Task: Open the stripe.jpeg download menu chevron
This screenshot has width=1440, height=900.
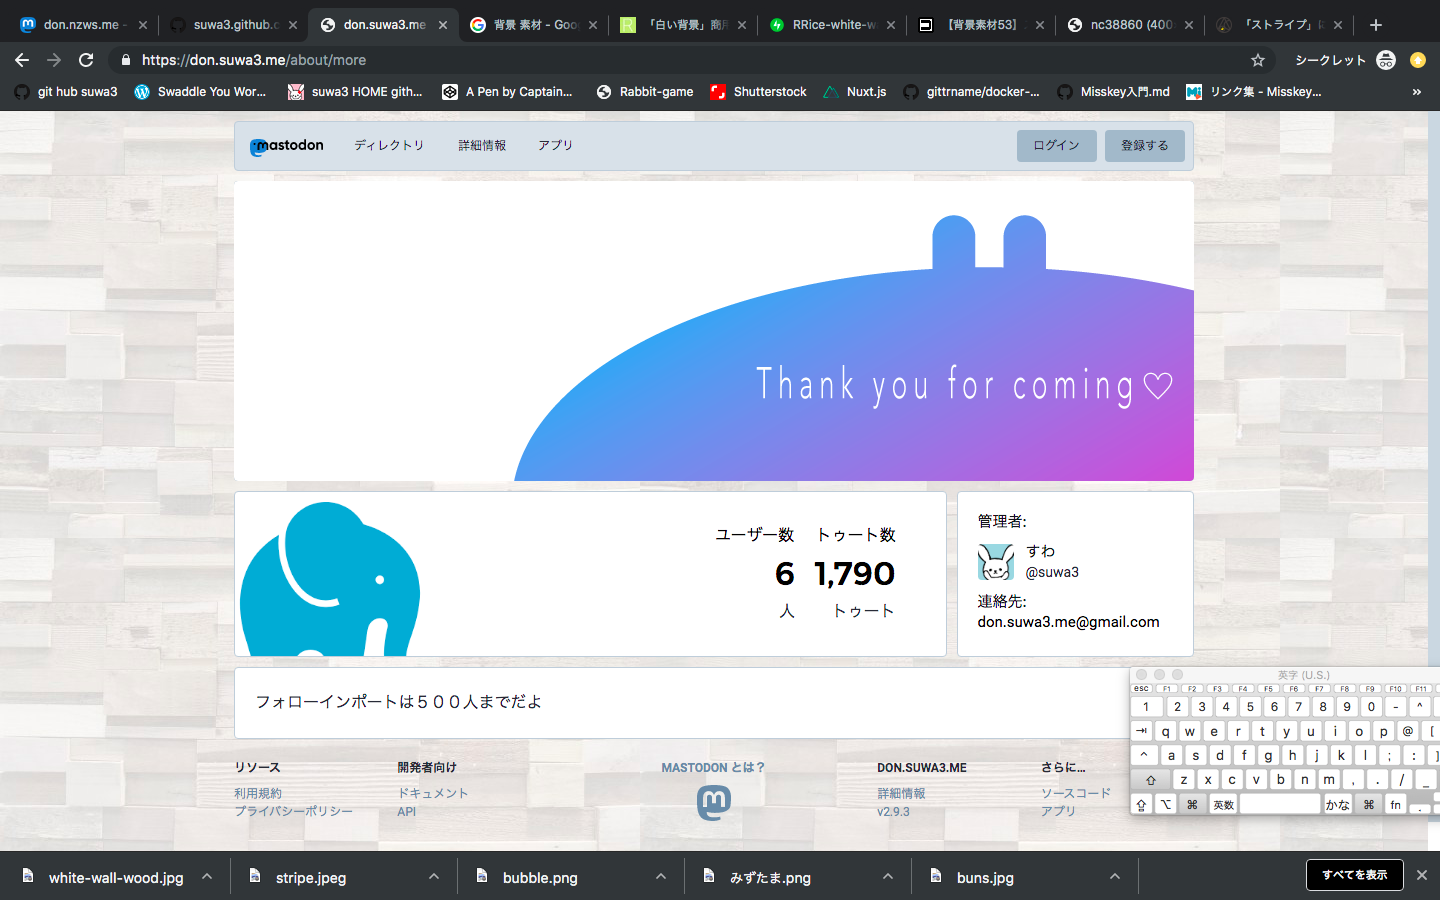Action: tap(434, 877)
